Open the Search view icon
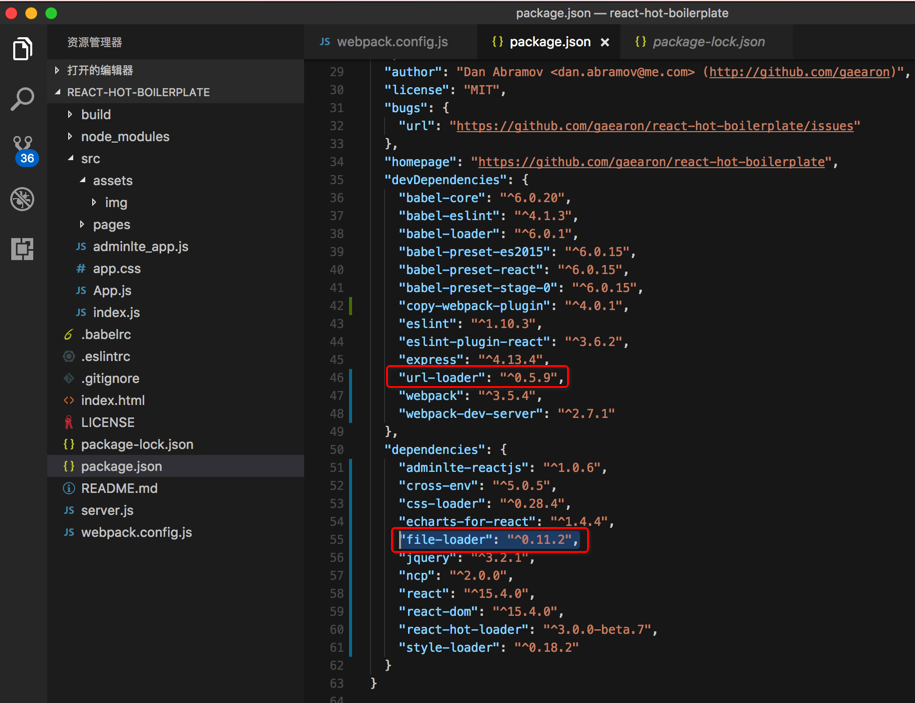 pos(22,99)
